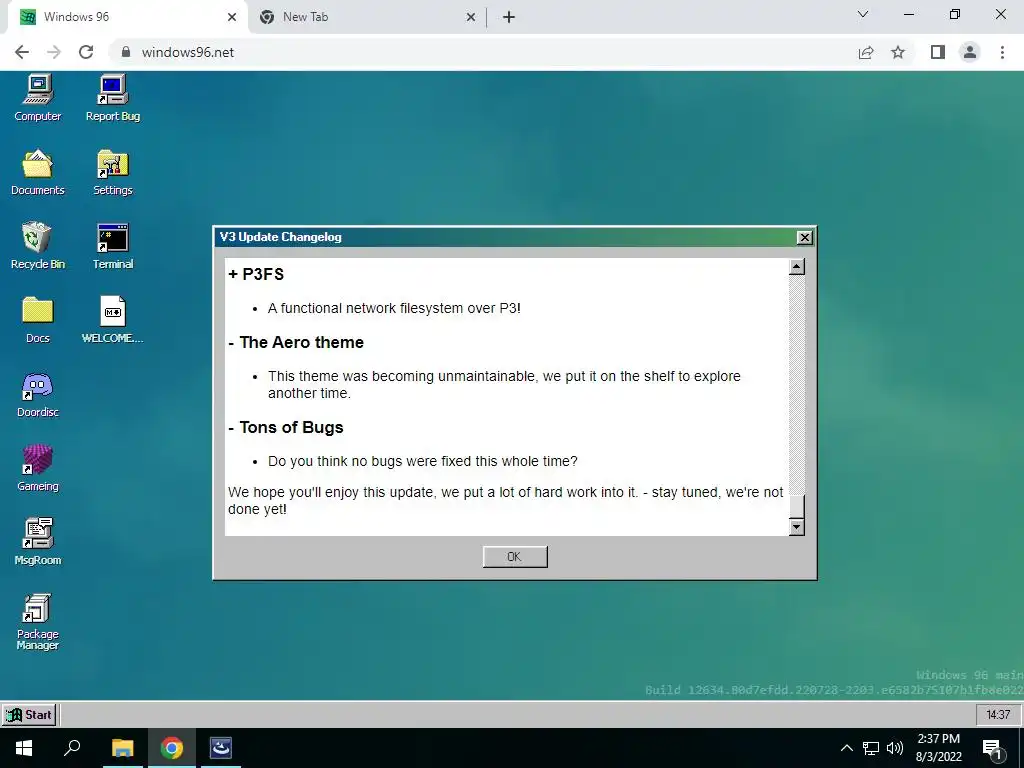Click the '+ P3FS' heading
1024x768 pixels.
point(256,274)
